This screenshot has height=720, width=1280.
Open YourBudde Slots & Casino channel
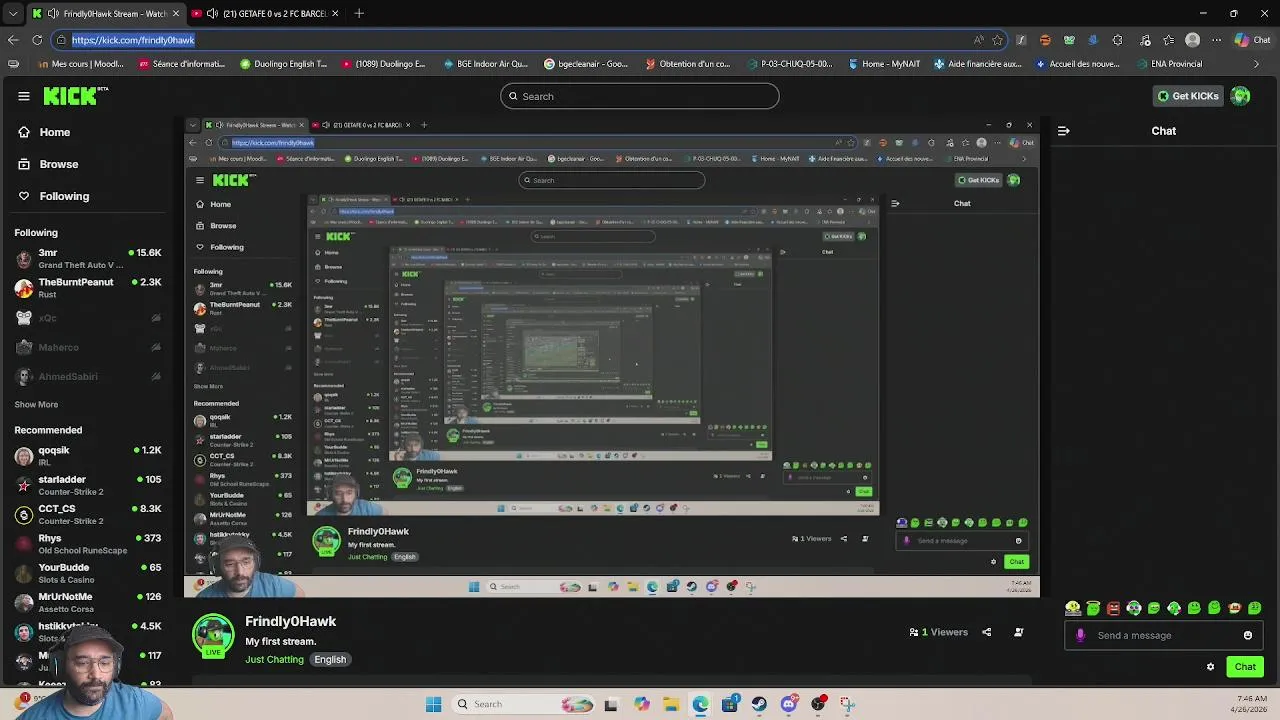coord(88,572)
